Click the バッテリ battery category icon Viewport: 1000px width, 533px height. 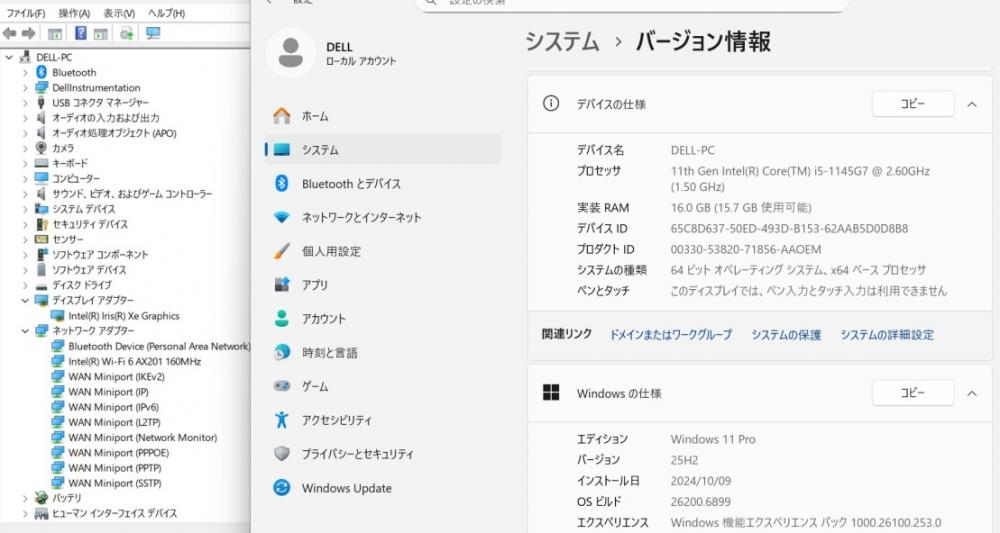point(41,498)
